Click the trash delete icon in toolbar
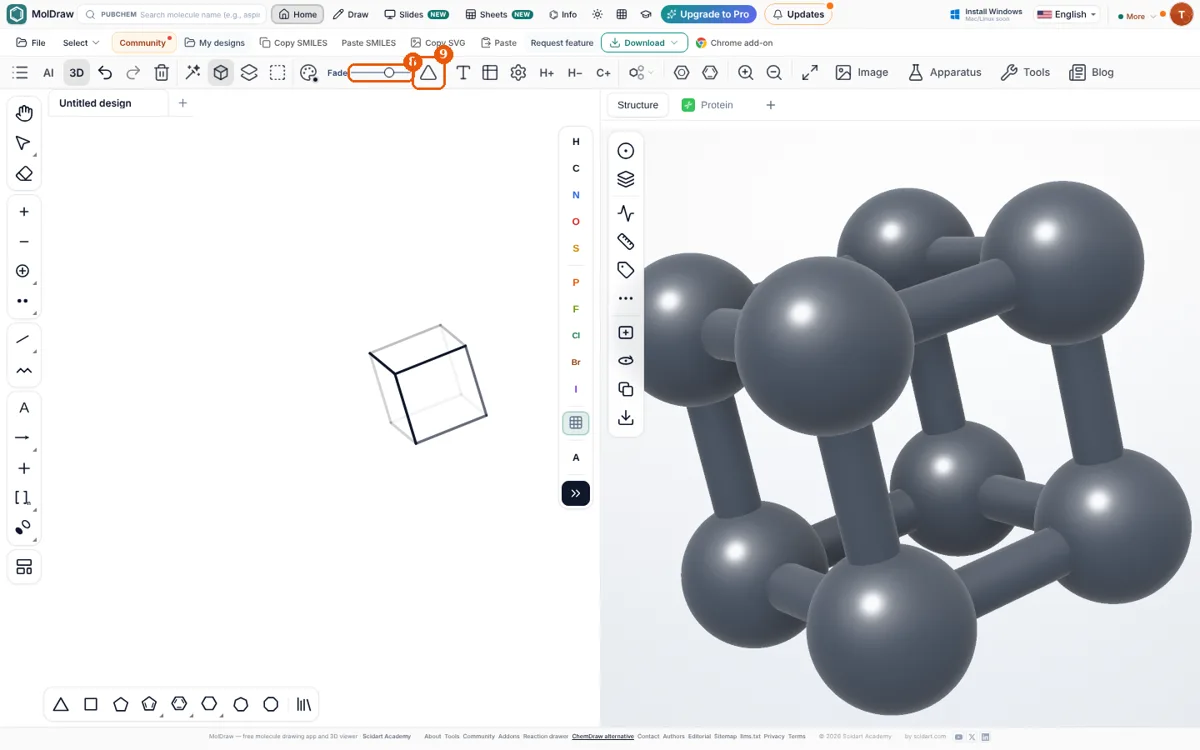 point(162,73)
